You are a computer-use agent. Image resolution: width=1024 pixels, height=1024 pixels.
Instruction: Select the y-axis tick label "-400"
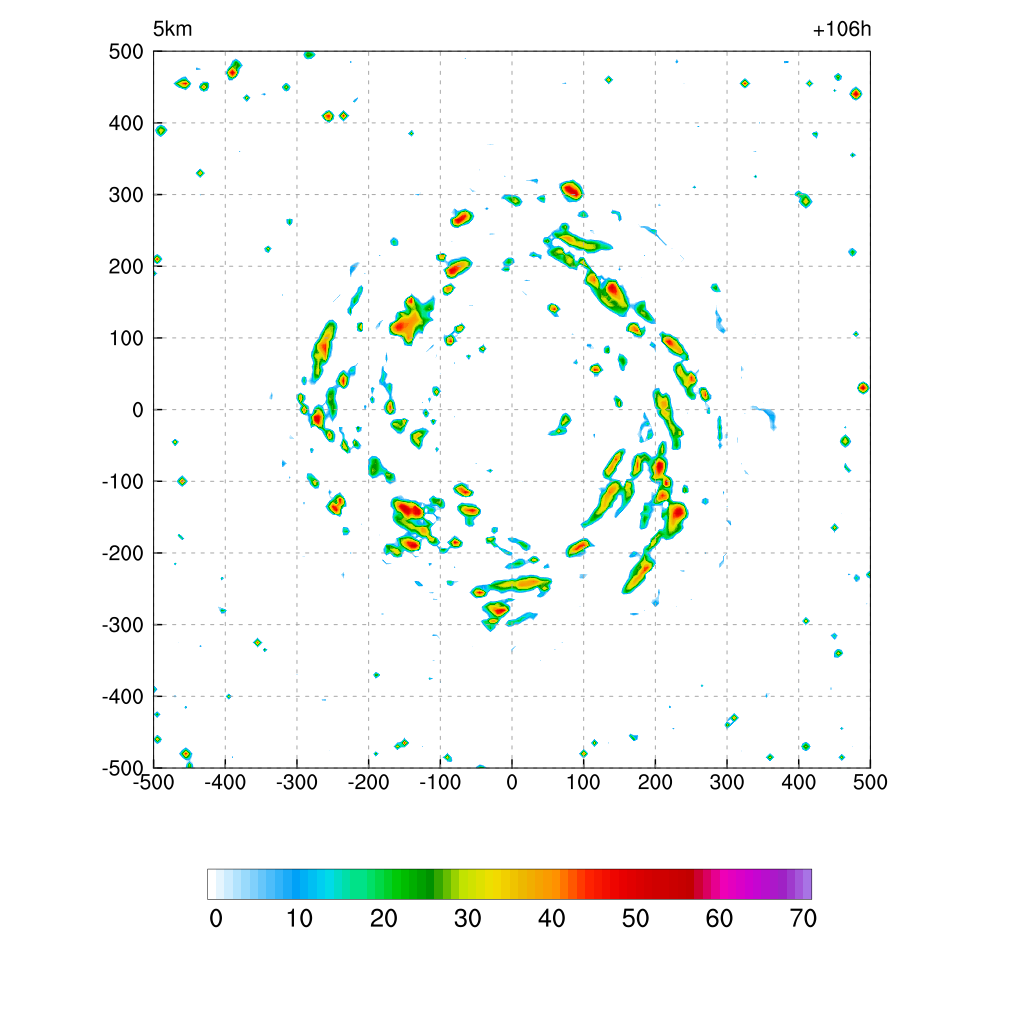coord(123,697)
